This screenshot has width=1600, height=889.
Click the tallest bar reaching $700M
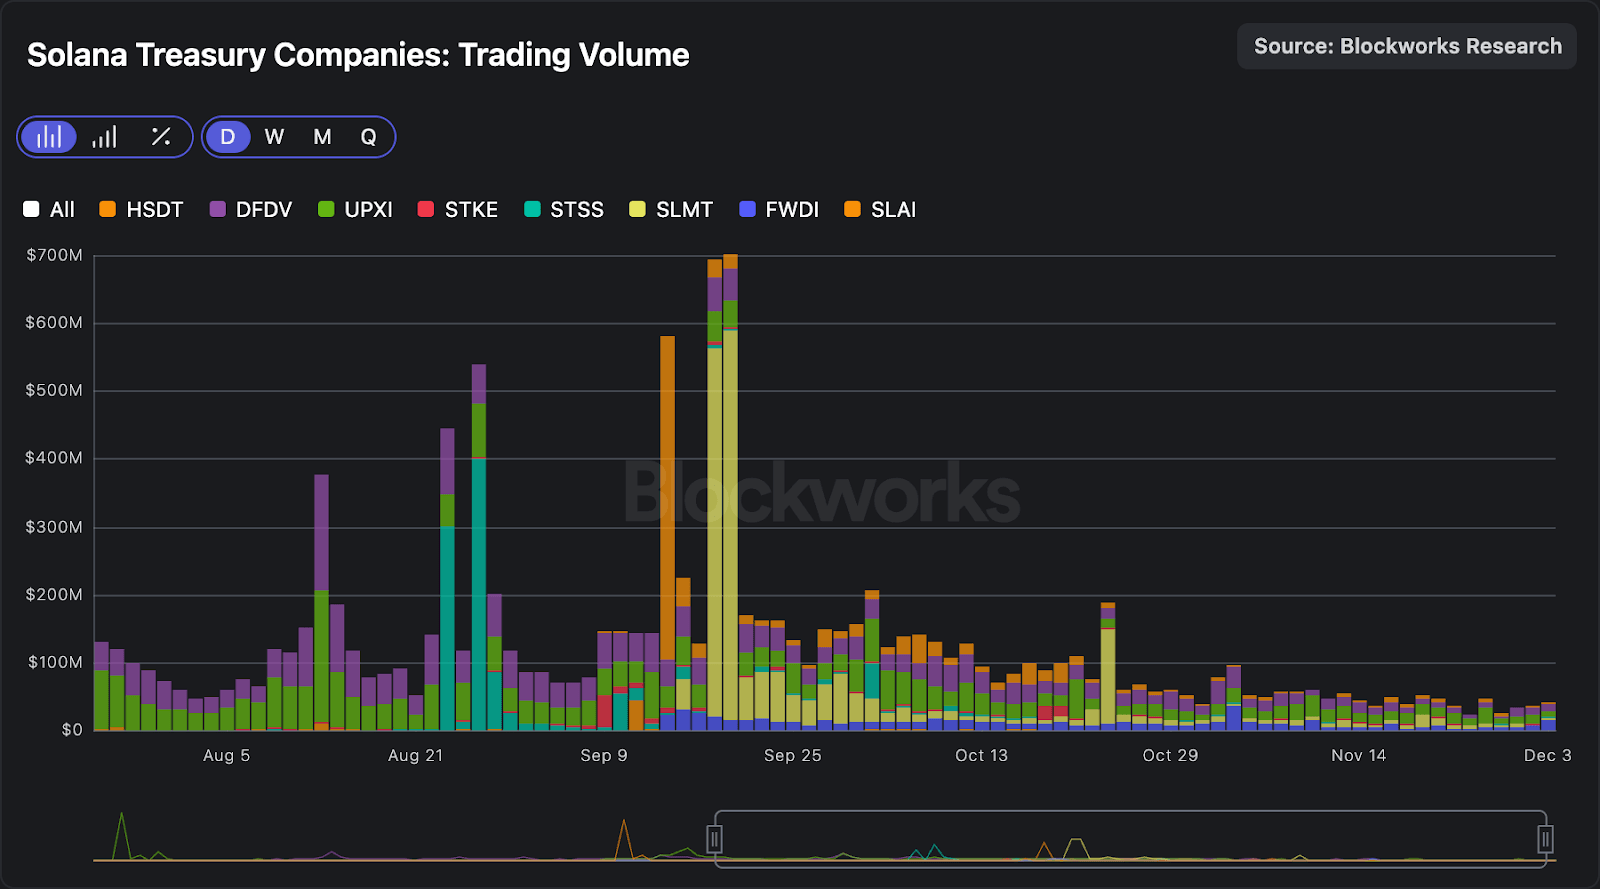[730, 492]
